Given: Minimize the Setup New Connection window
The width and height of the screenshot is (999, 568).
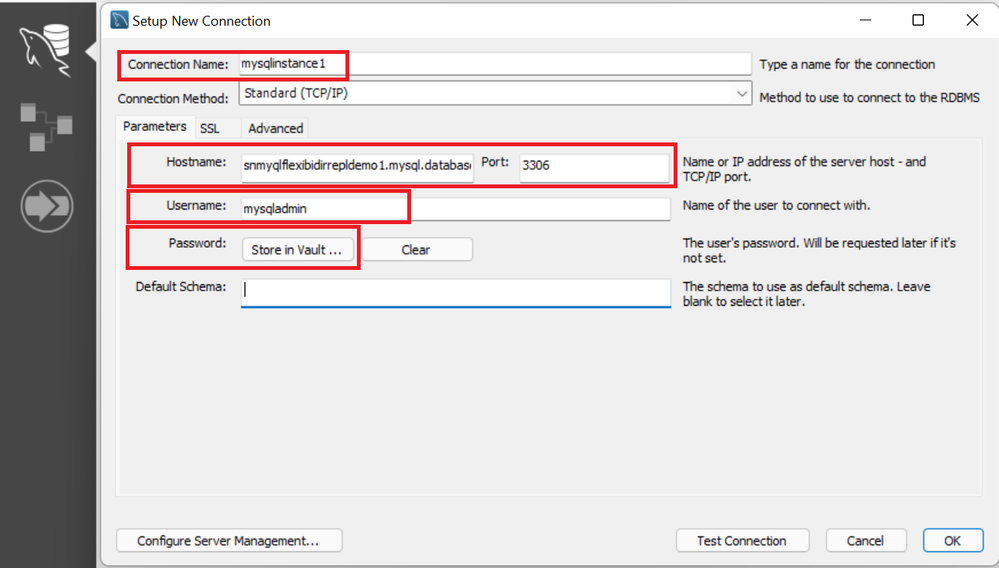Looking at the screenshot, I should pyautogui.click(x=865, y=20).
